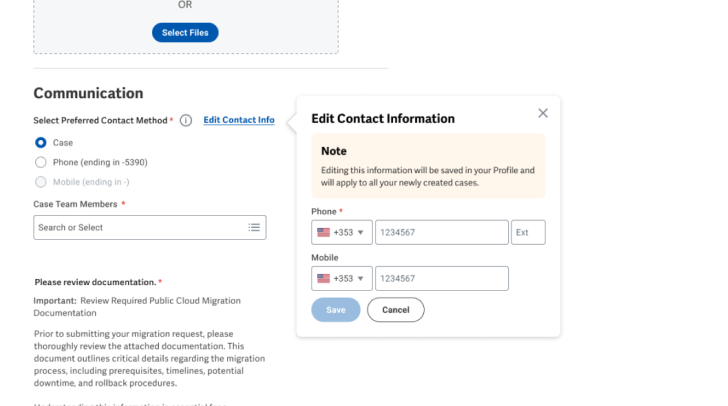The width and height of the screenshot is (728, 406).
Task: Click the Save button in popup
Action: click(x=335, y=310)
